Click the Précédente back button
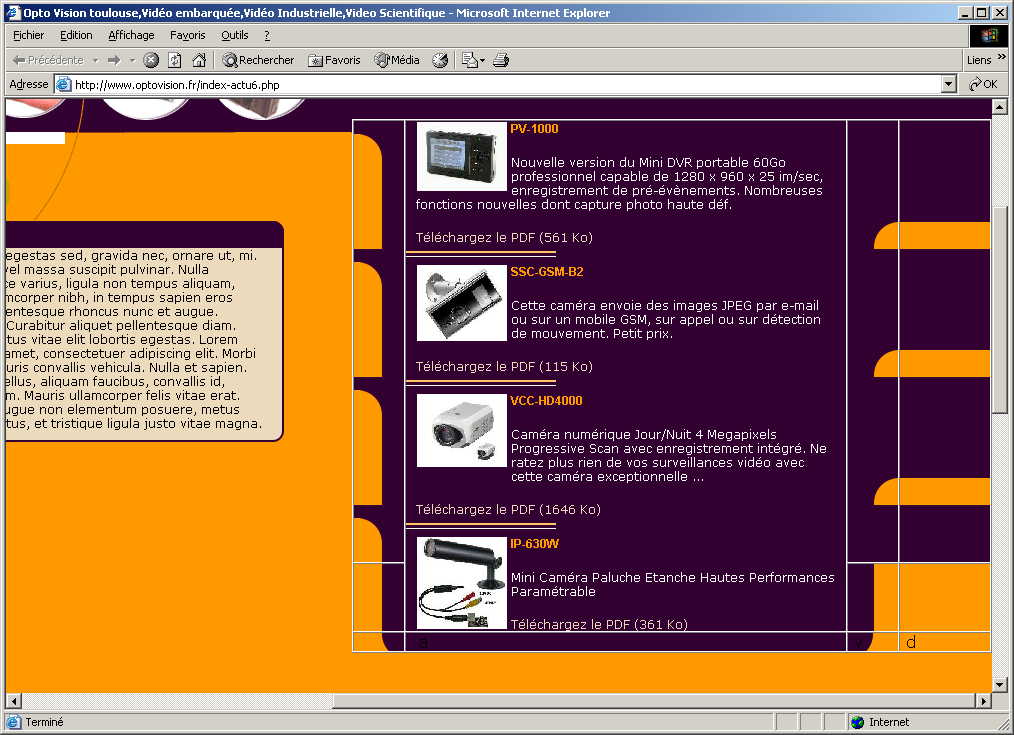 click(48, 60)
